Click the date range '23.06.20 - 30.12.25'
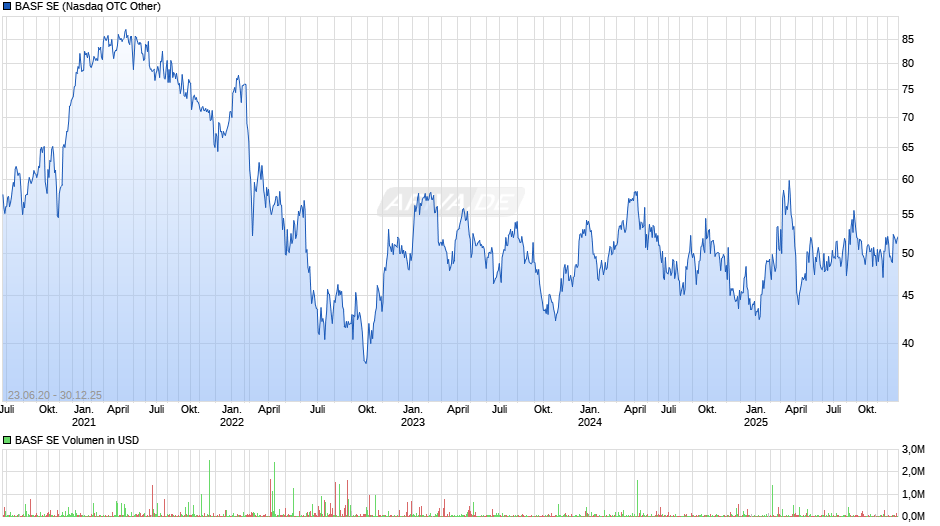The width and height of the screenshot is (940, 526). (55, 395)
